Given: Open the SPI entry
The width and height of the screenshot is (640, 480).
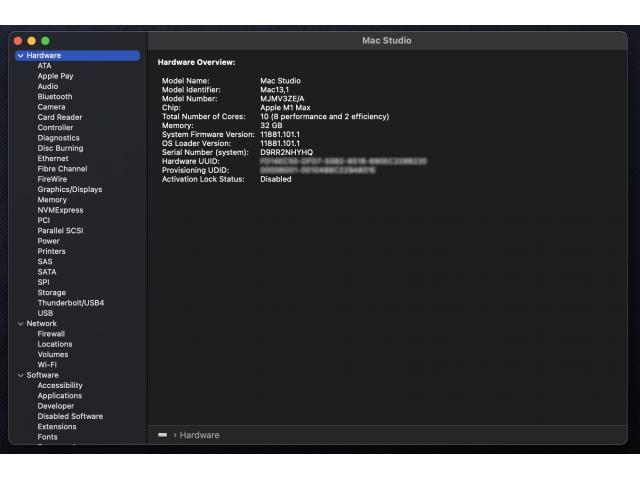Looking at the screenshot, I should 43,282.
